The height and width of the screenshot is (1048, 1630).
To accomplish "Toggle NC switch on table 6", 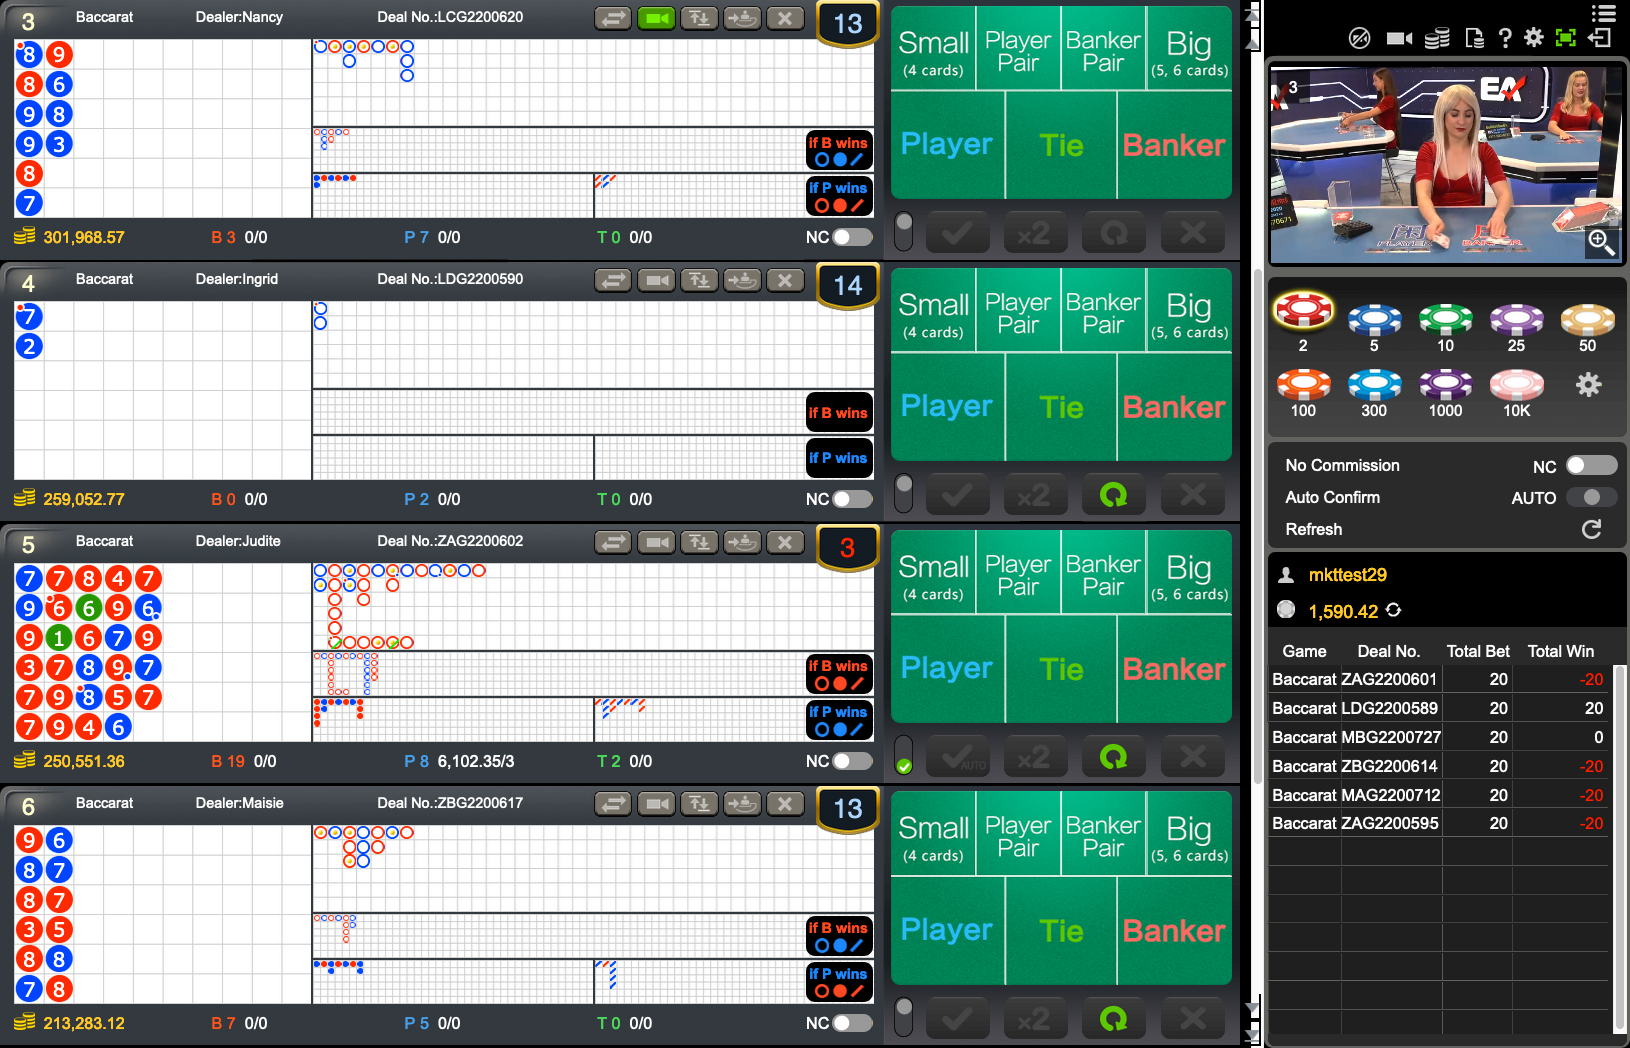I will point(852,1023).
